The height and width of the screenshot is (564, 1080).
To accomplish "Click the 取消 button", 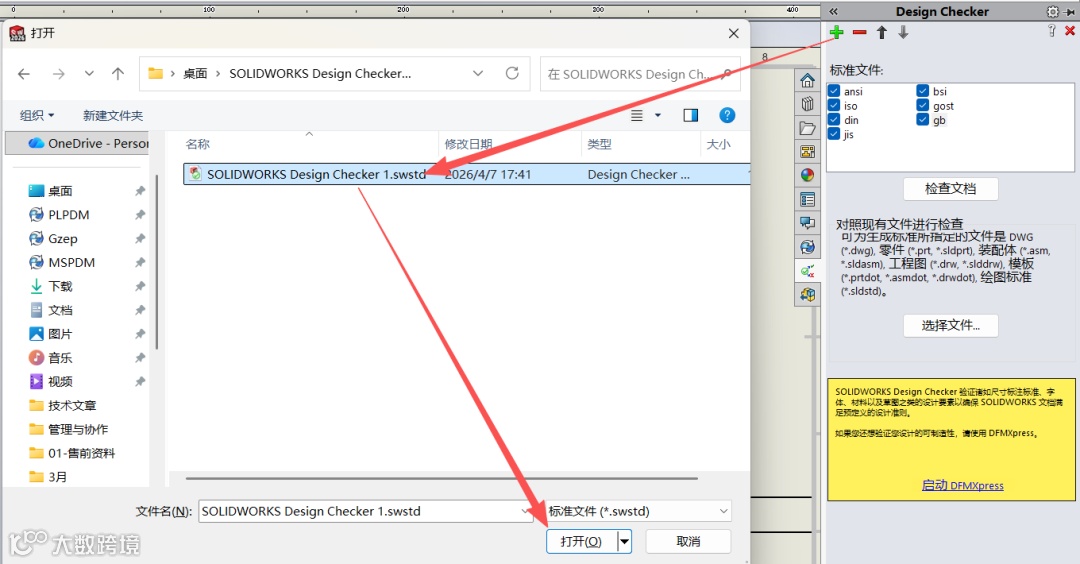I will [688, 541].
